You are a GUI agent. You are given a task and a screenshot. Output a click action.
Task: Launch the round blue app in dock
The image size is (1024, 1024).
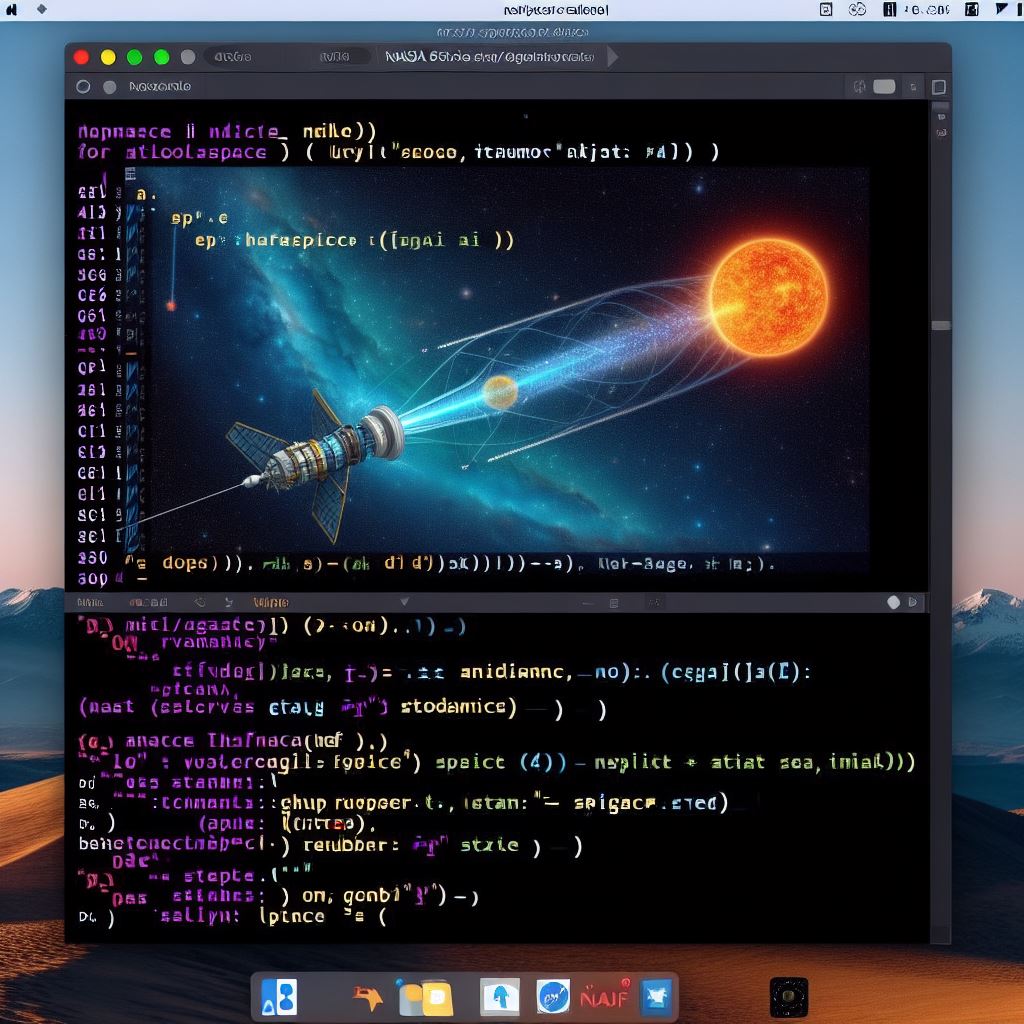[553, 997]
